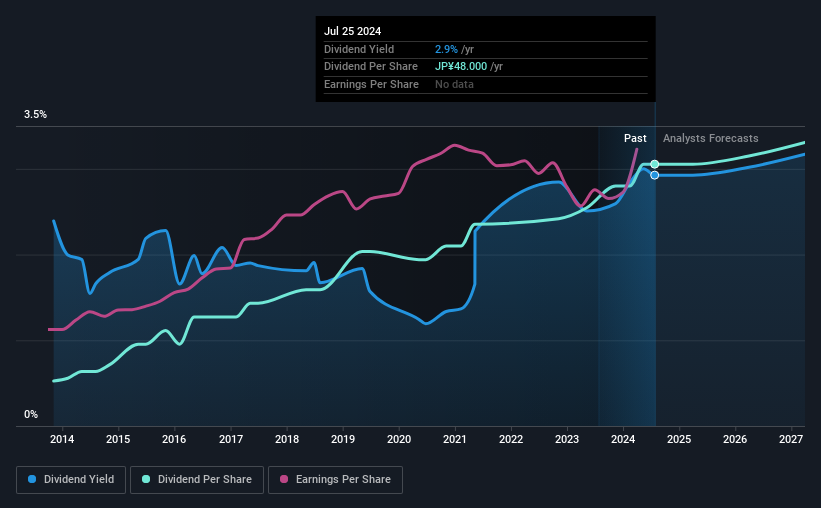The height and width of the screenshot is (508, 821).
Task: Select the blue Dividend Yield data point marker
Action: click(654, 175)
